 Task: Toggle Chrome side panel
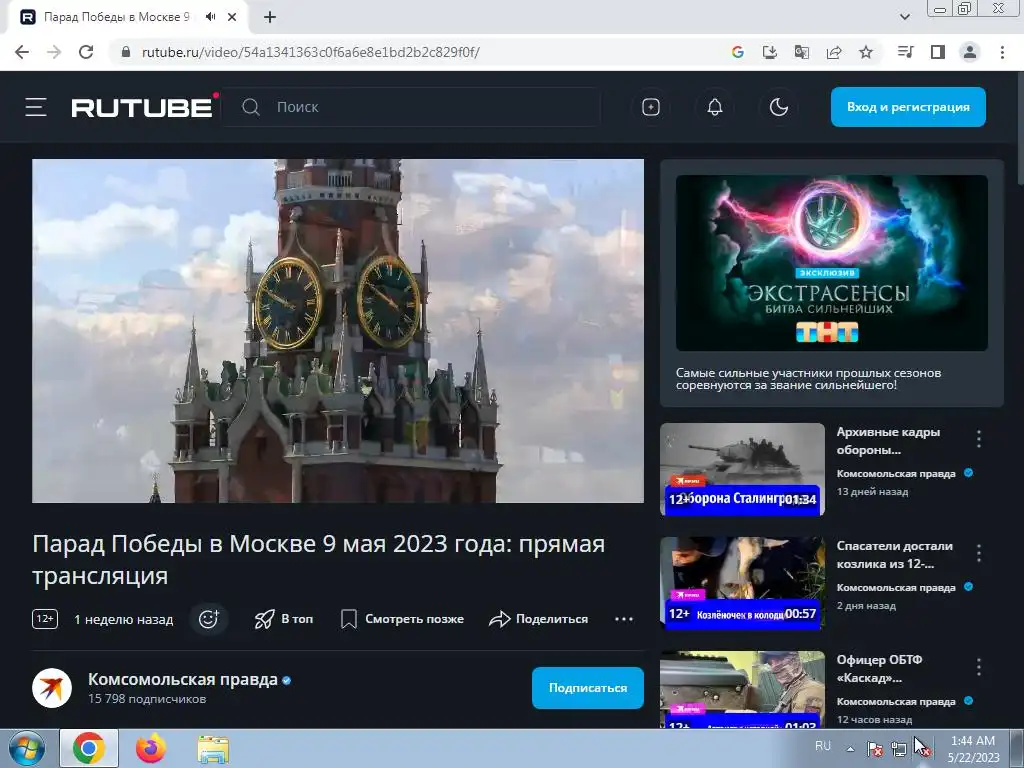tap(938, 52)
